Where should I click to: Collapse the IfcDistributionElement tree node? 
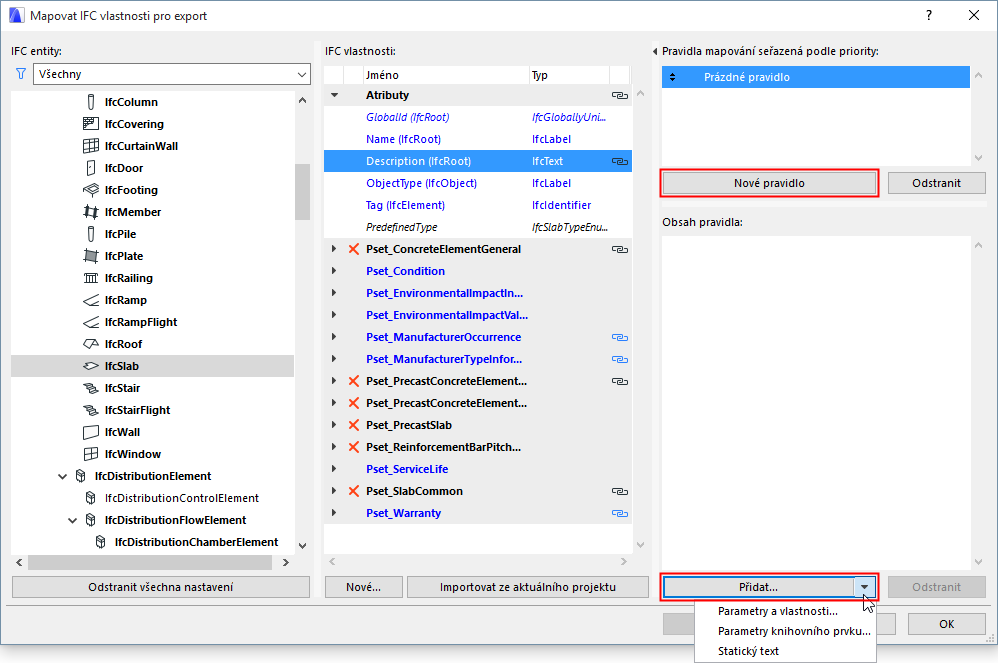click(62, 476)
